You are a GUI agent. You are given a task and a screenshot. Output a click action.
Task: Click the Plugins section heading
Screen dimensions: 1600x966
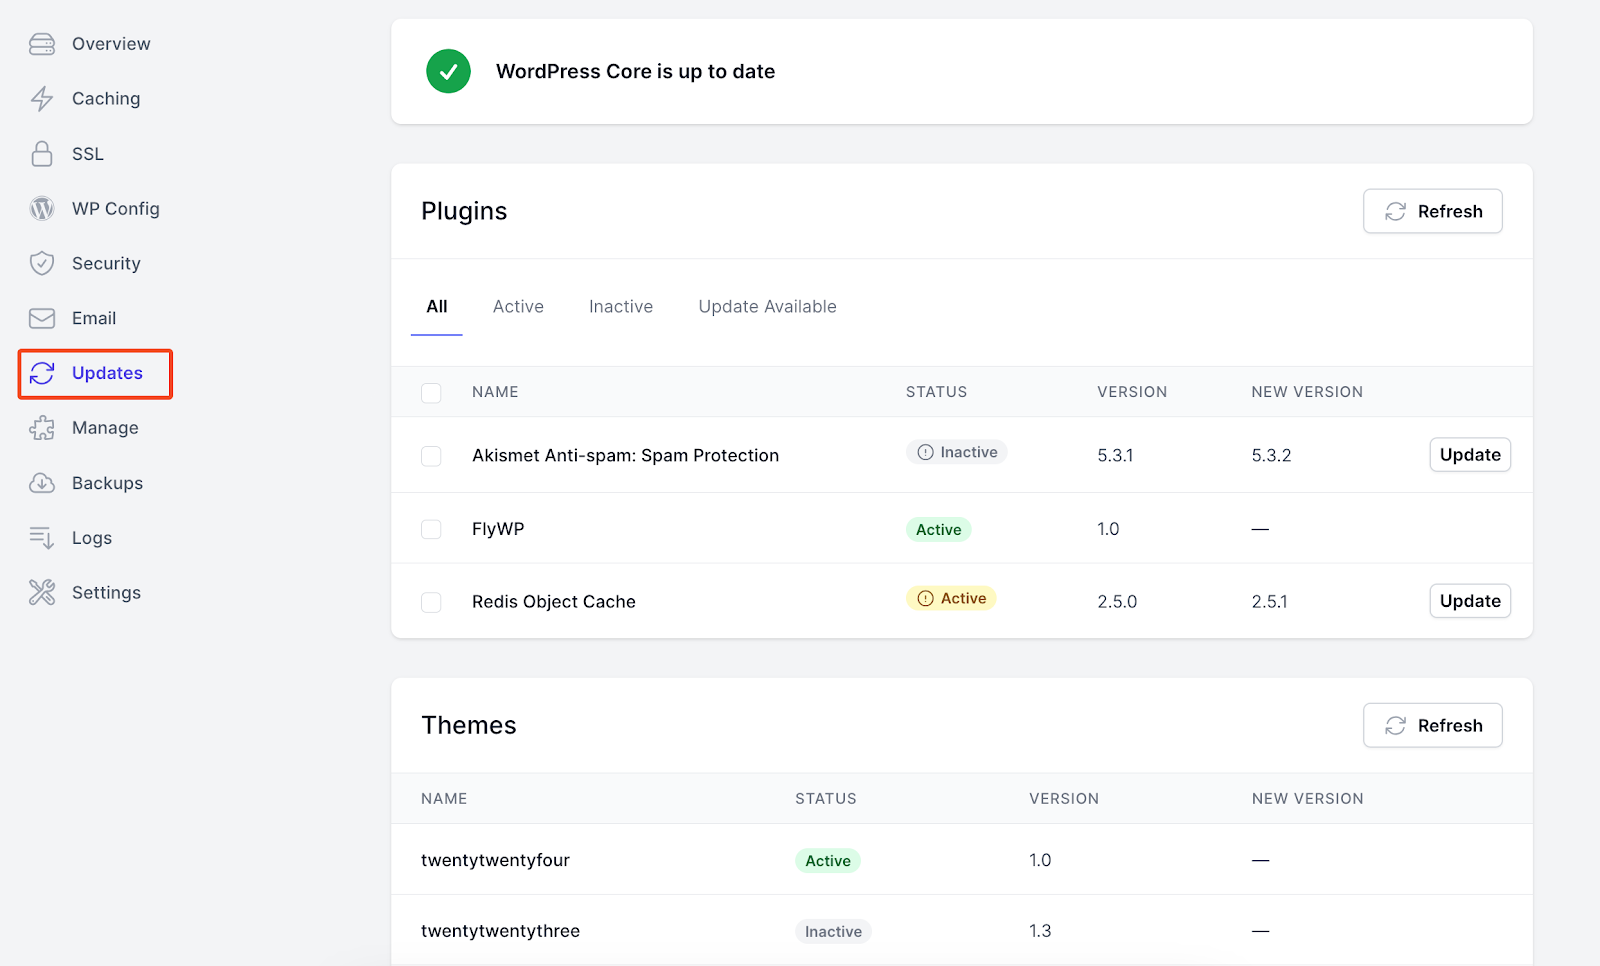[x=464, y=211]
